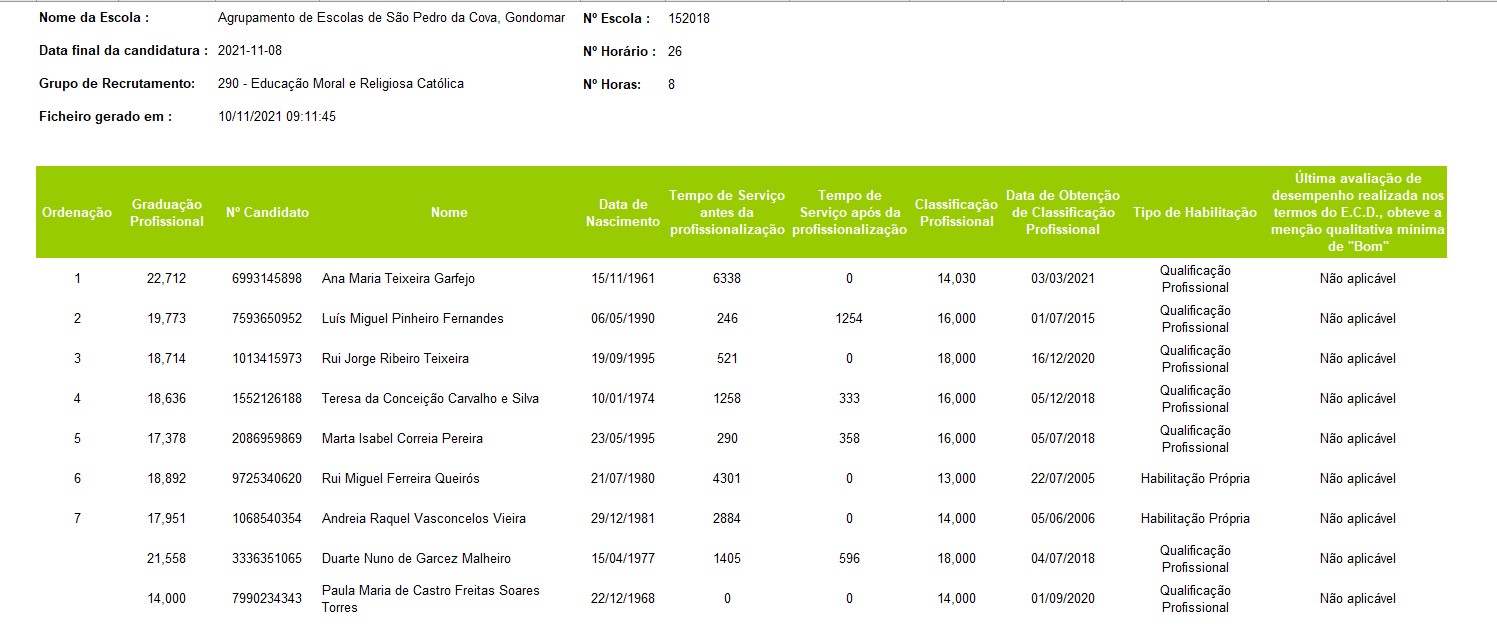The height and width of the screenshot is (640, 1497).
Task: Select the recruitment group 290 text
Action: (x=340, y=84)
